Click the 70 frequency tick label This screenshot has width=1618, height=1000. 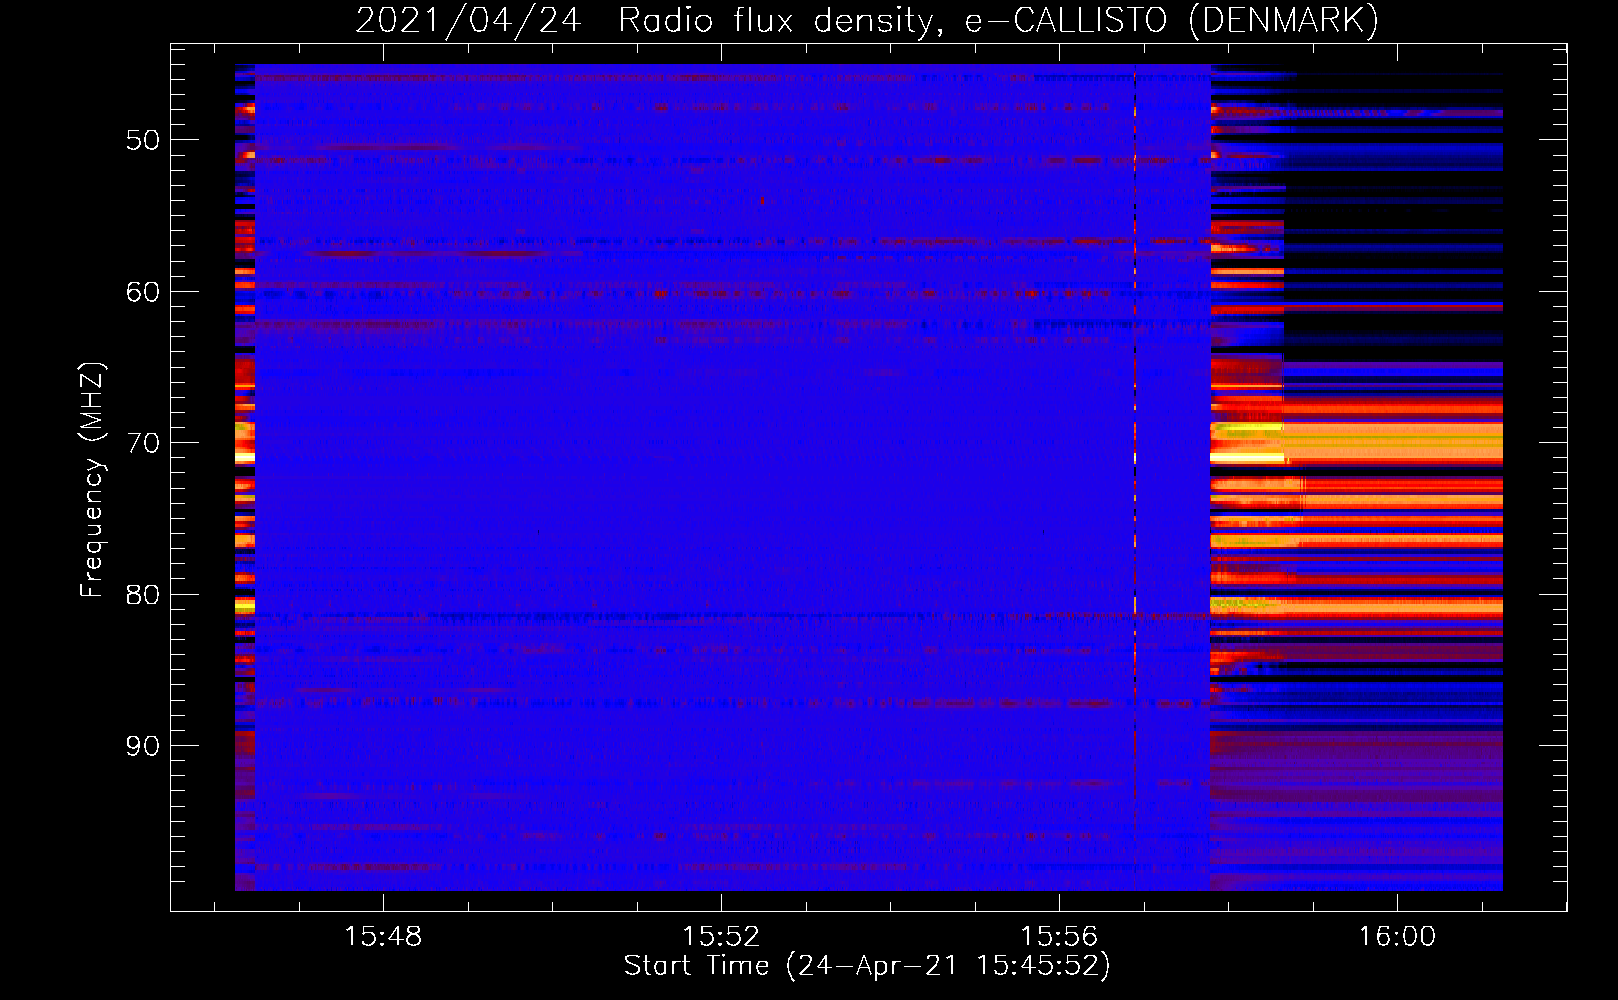point(143,443)
